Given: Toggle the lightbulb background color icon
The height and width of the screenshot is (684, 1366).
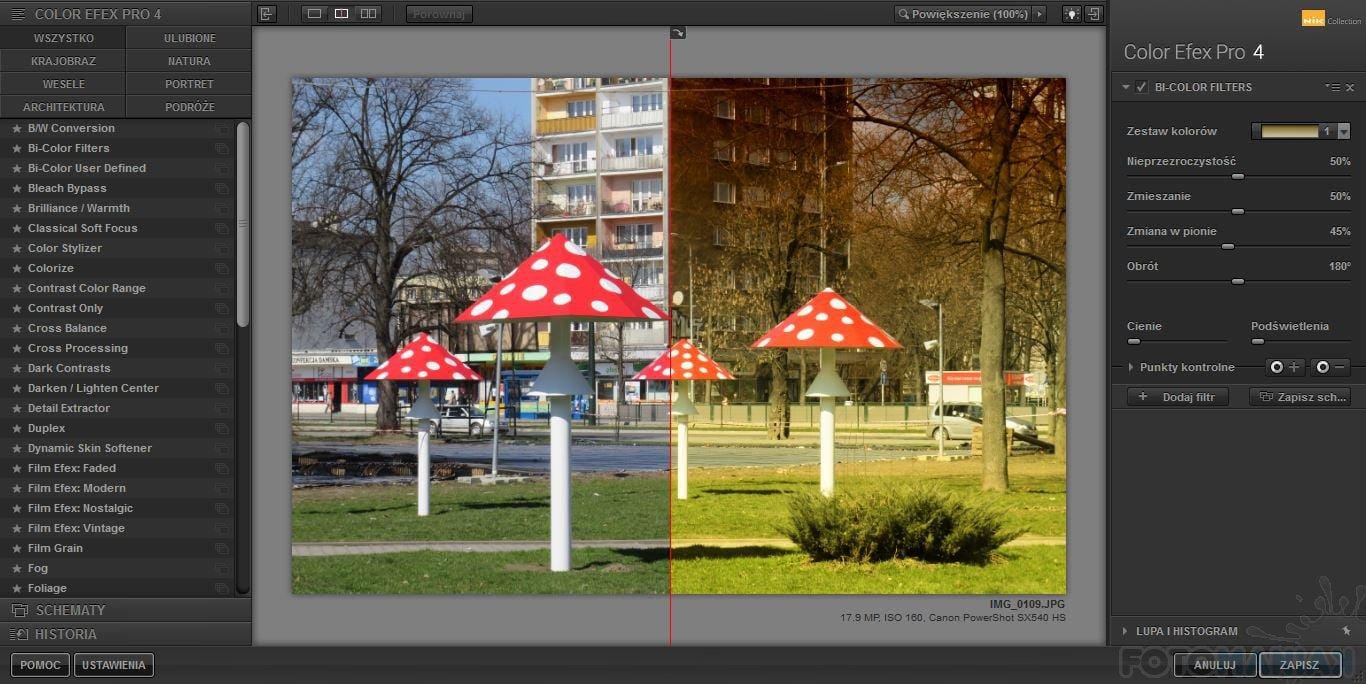Looking at the screenshot, I should [1072, 14].
